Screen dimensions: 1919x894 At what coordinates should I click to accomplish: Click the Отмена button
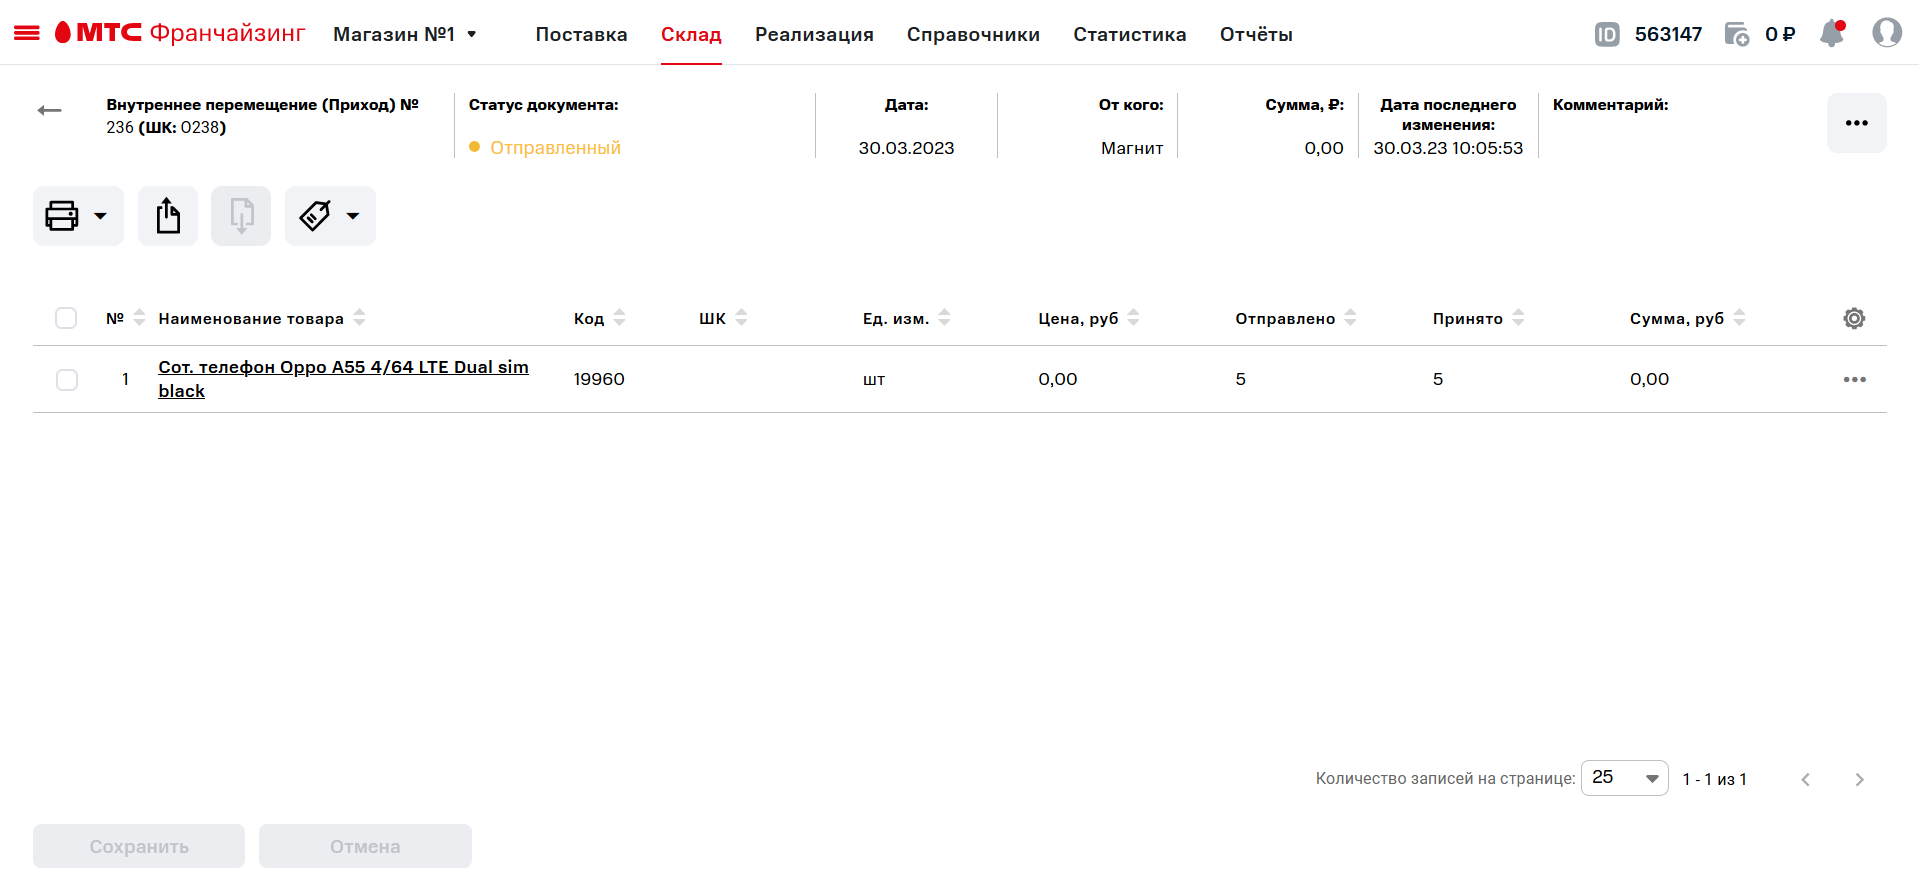[x=365, y=846]
